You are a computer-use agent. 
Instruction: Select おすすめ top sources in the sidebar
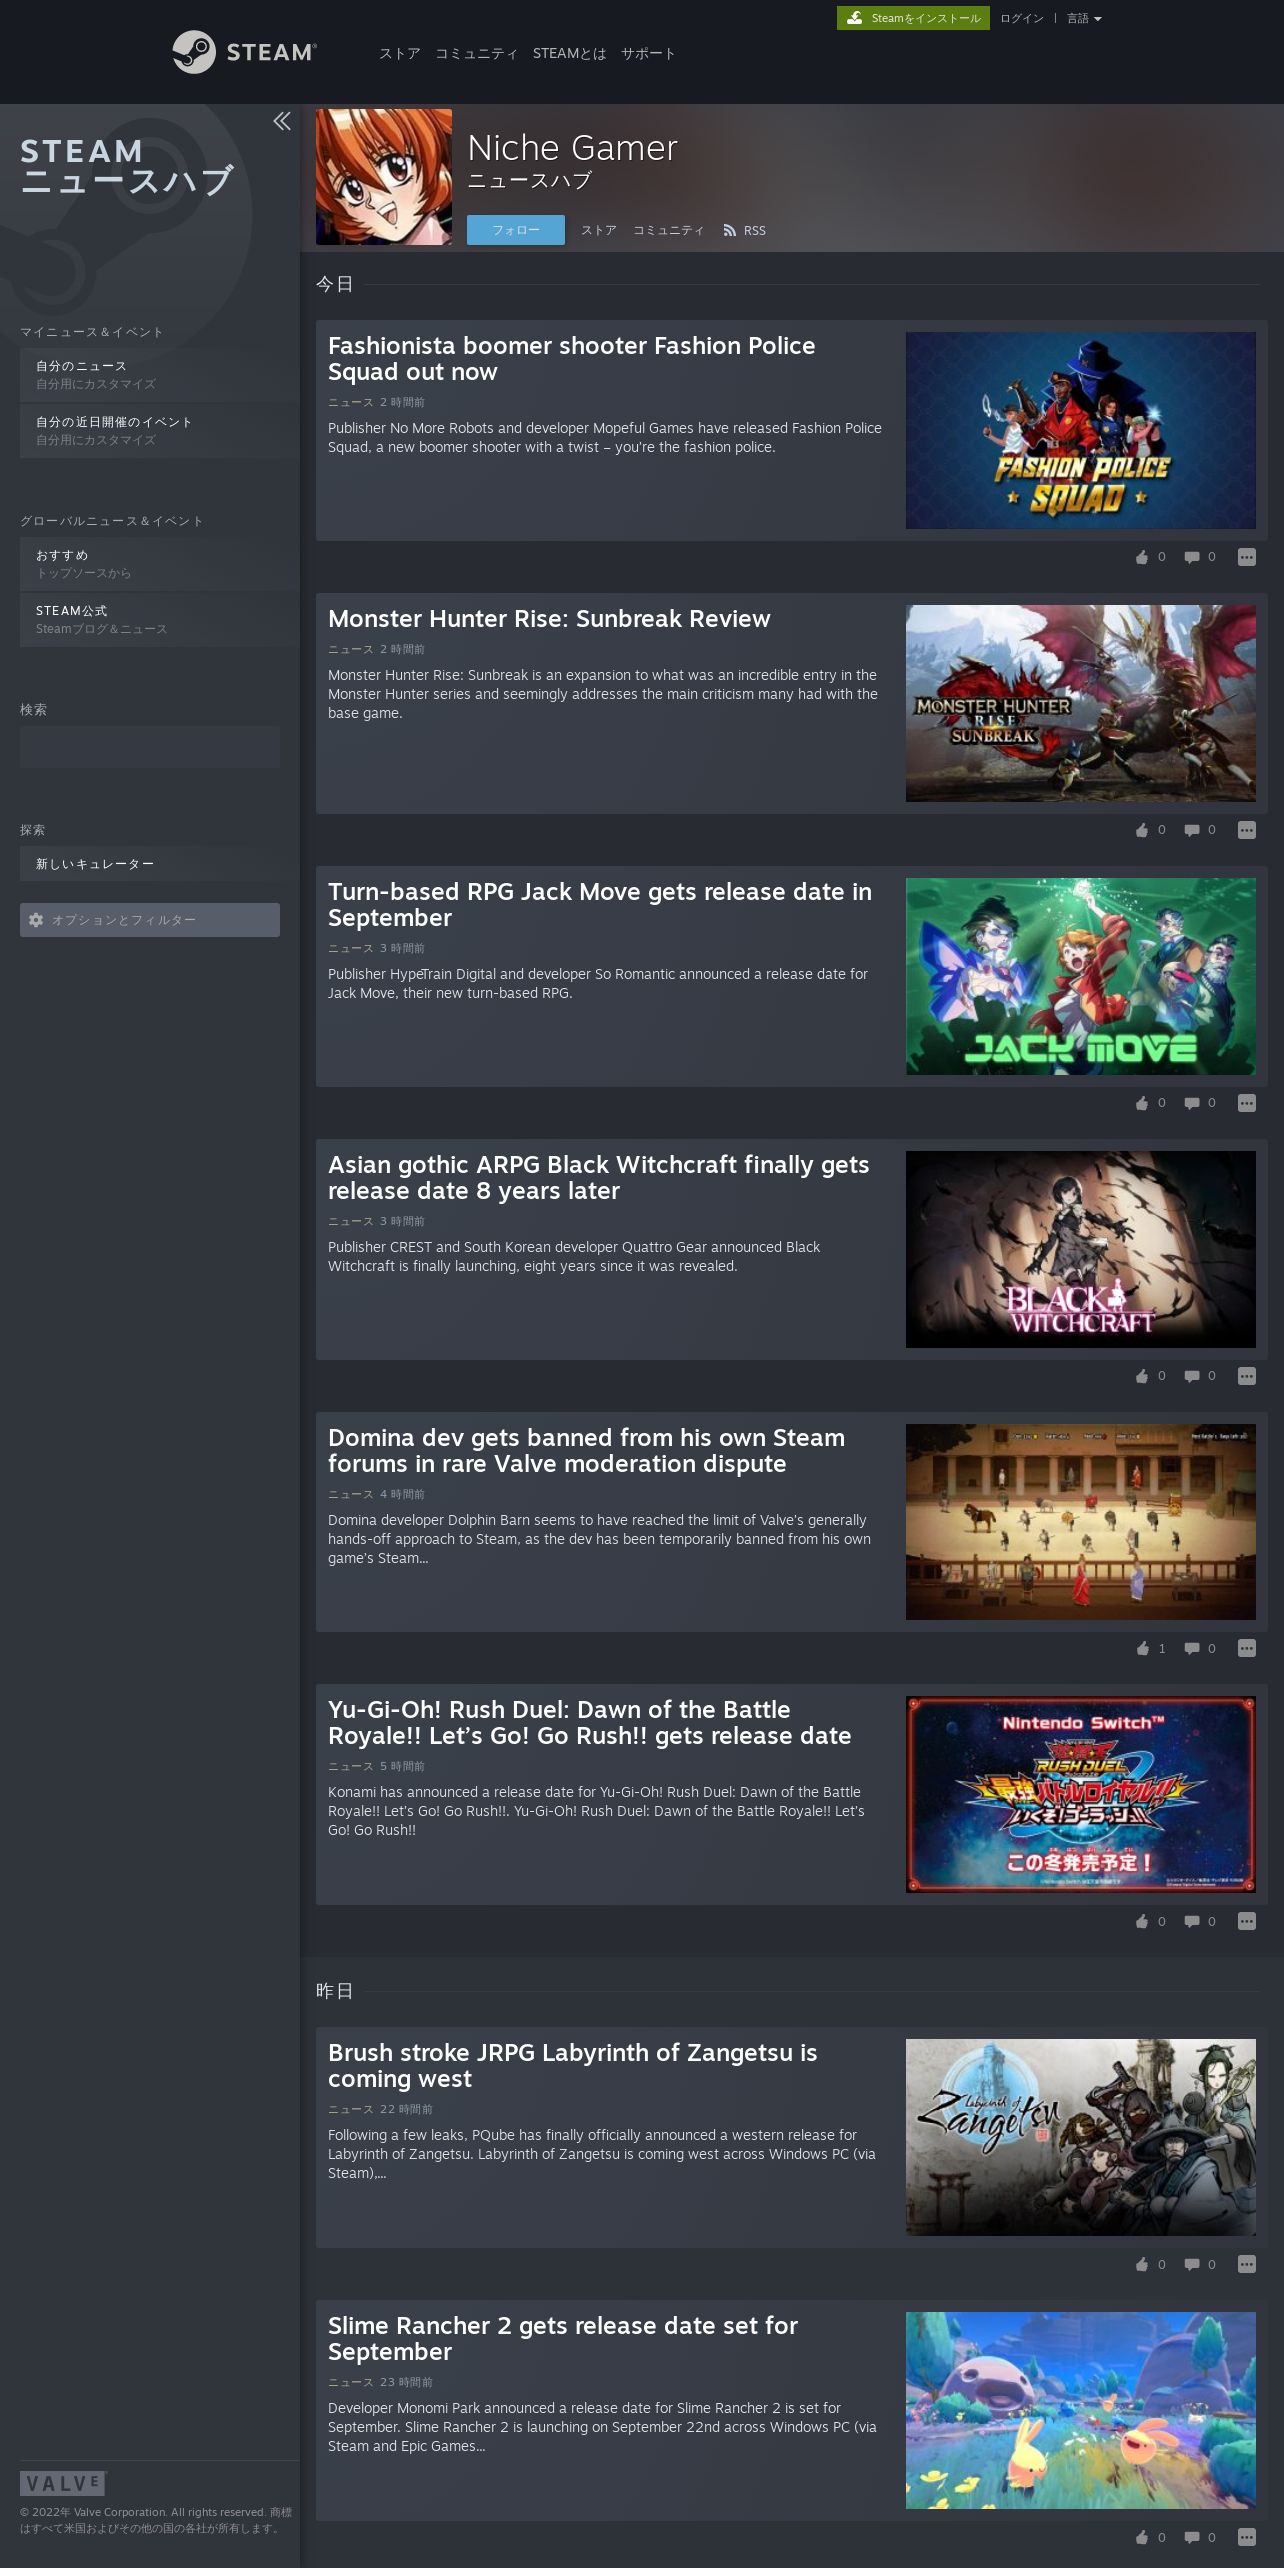(160, 564)
